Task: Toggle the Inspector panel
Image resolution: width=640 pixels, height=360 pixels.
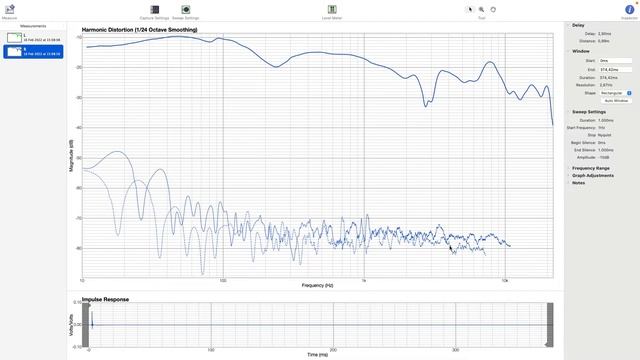Action: (629, 9)
